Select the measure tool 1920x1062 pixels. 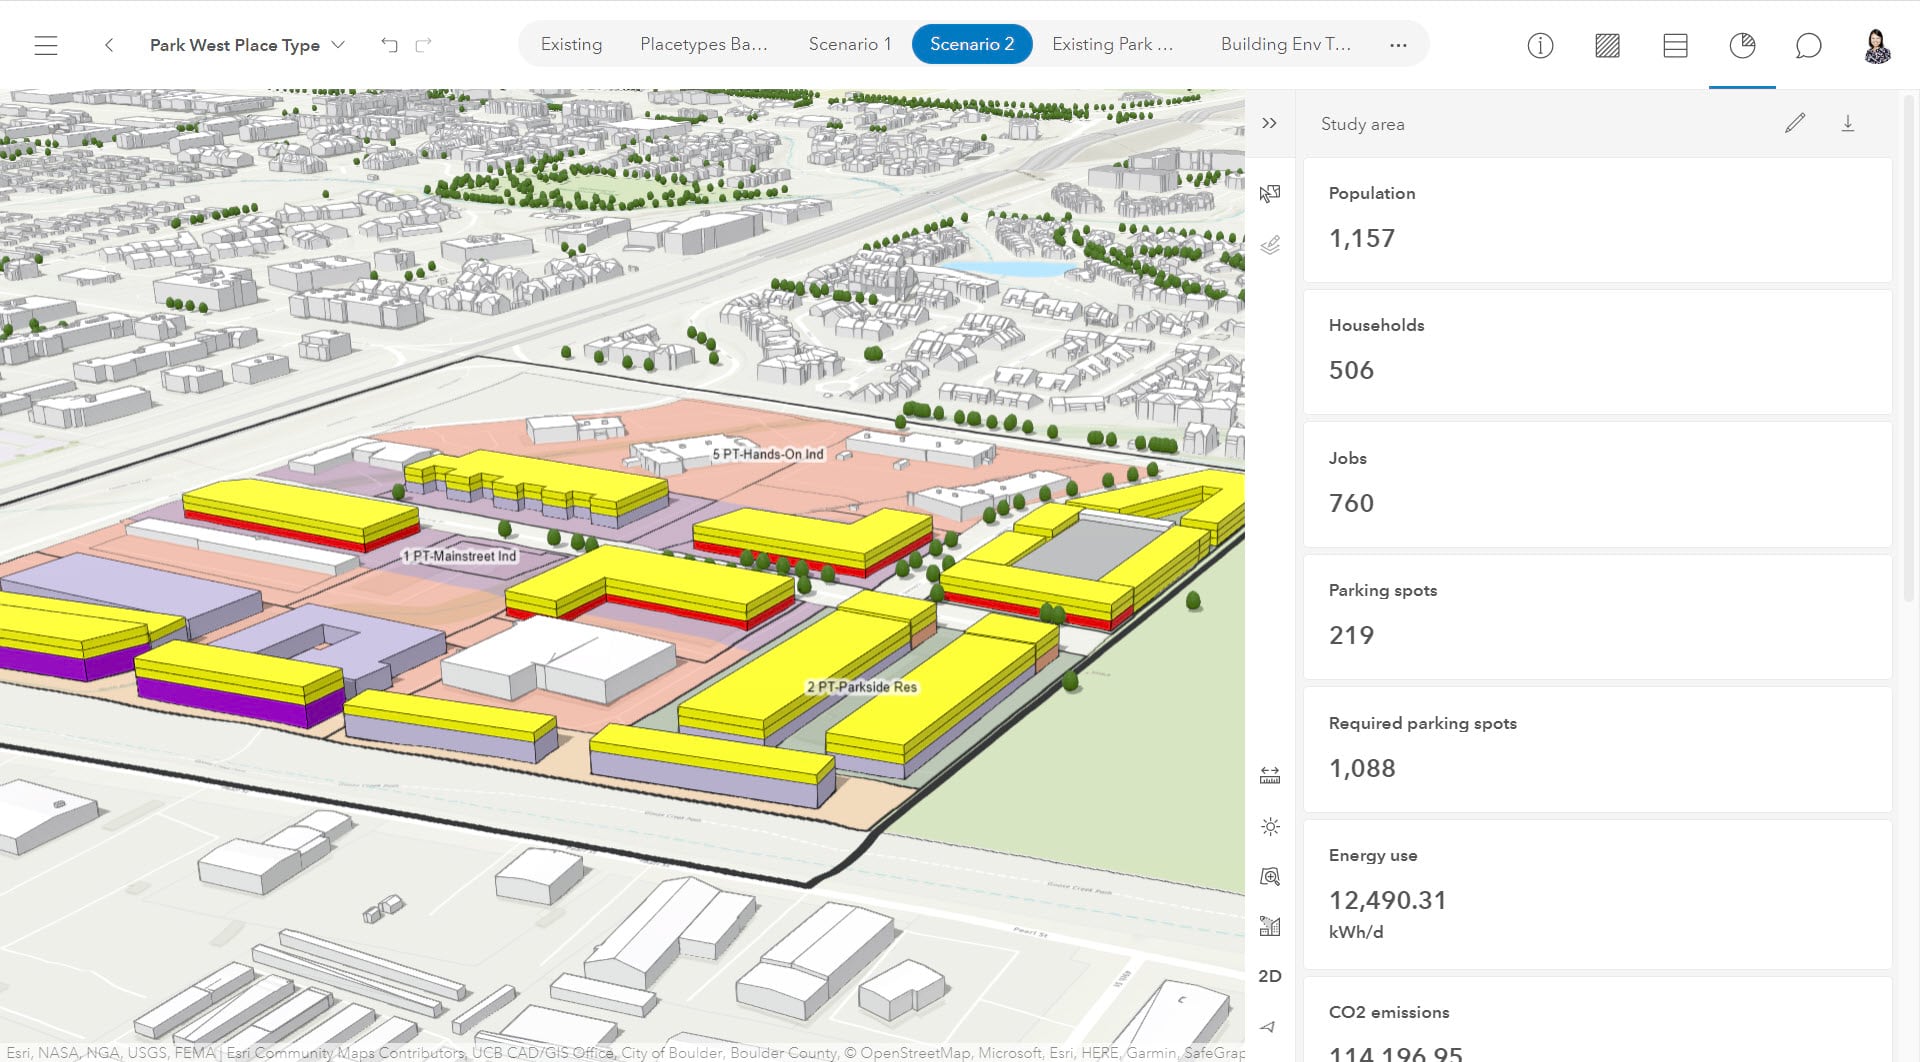tap(1270, 773)
